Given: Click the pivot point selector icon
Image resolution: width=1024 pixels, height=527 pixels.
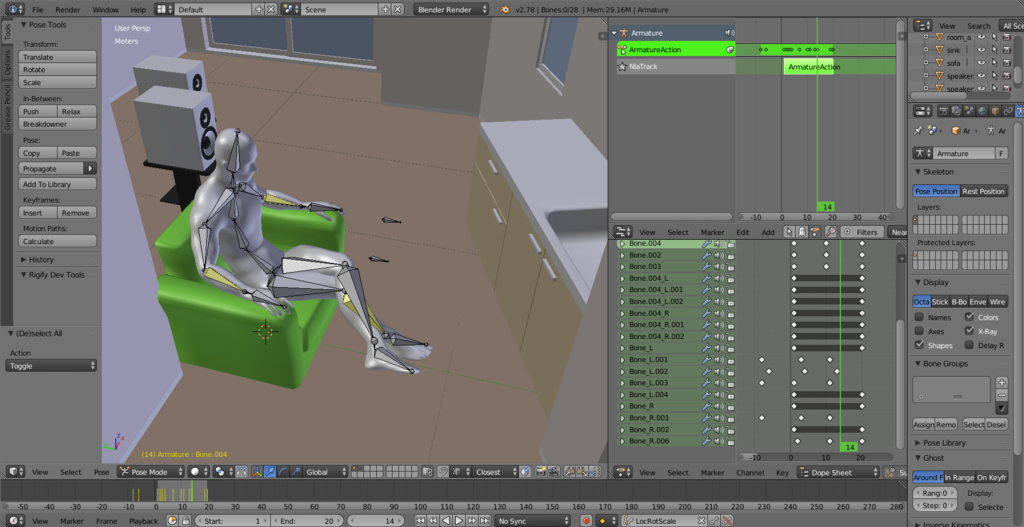Looking at the screenshot, I should point(223,471).
